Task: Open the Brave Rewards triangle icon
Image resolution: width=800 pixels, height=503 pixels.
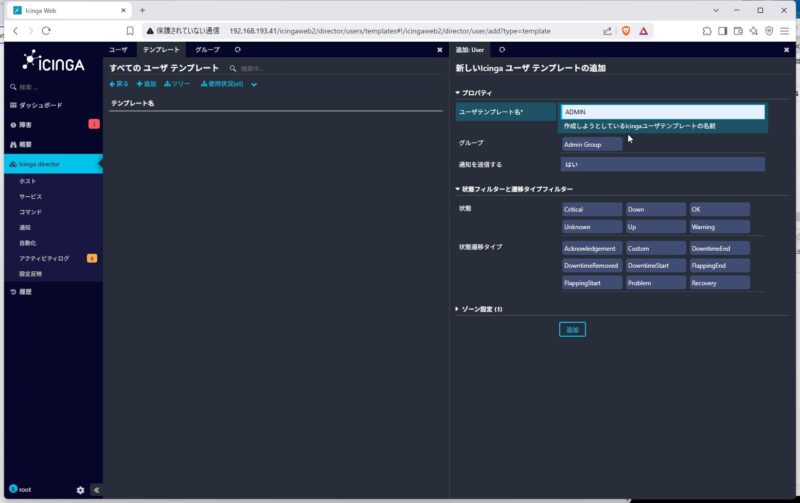Action: pyautogui.click(x=643, y=31)
